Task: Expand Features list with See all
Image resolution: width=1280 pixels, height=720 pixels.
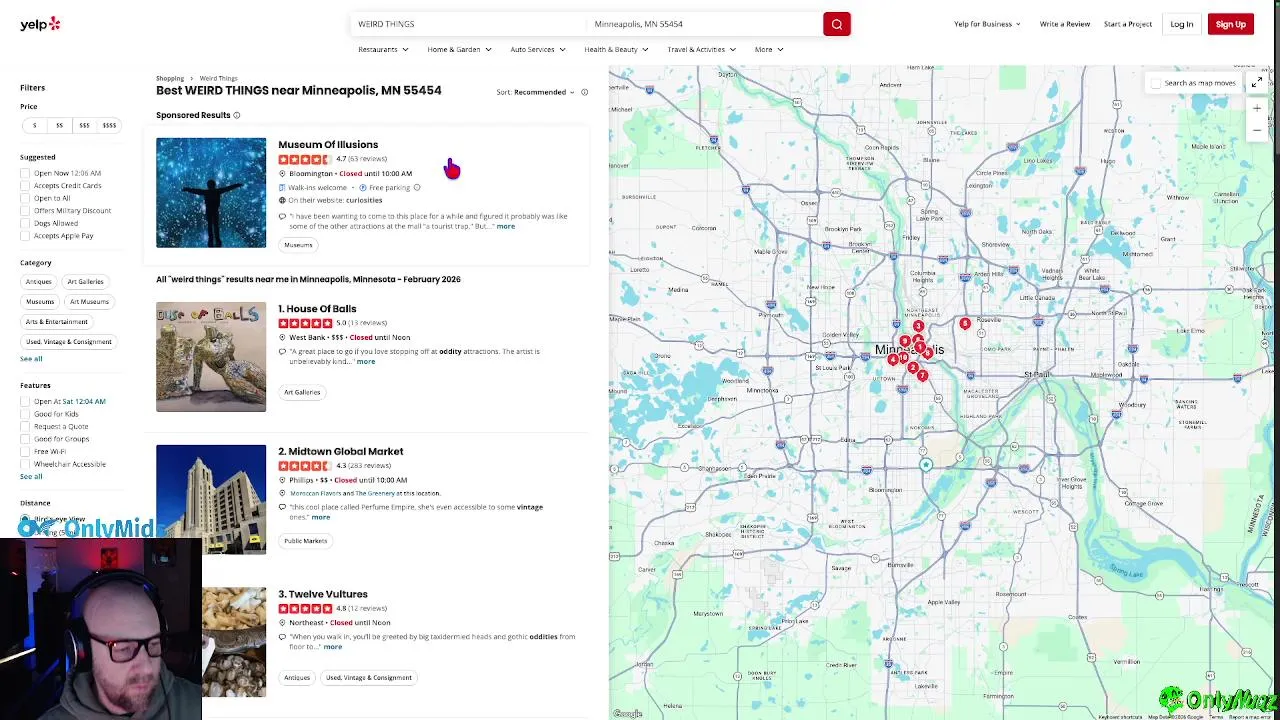Action: (x=31, y=477)
